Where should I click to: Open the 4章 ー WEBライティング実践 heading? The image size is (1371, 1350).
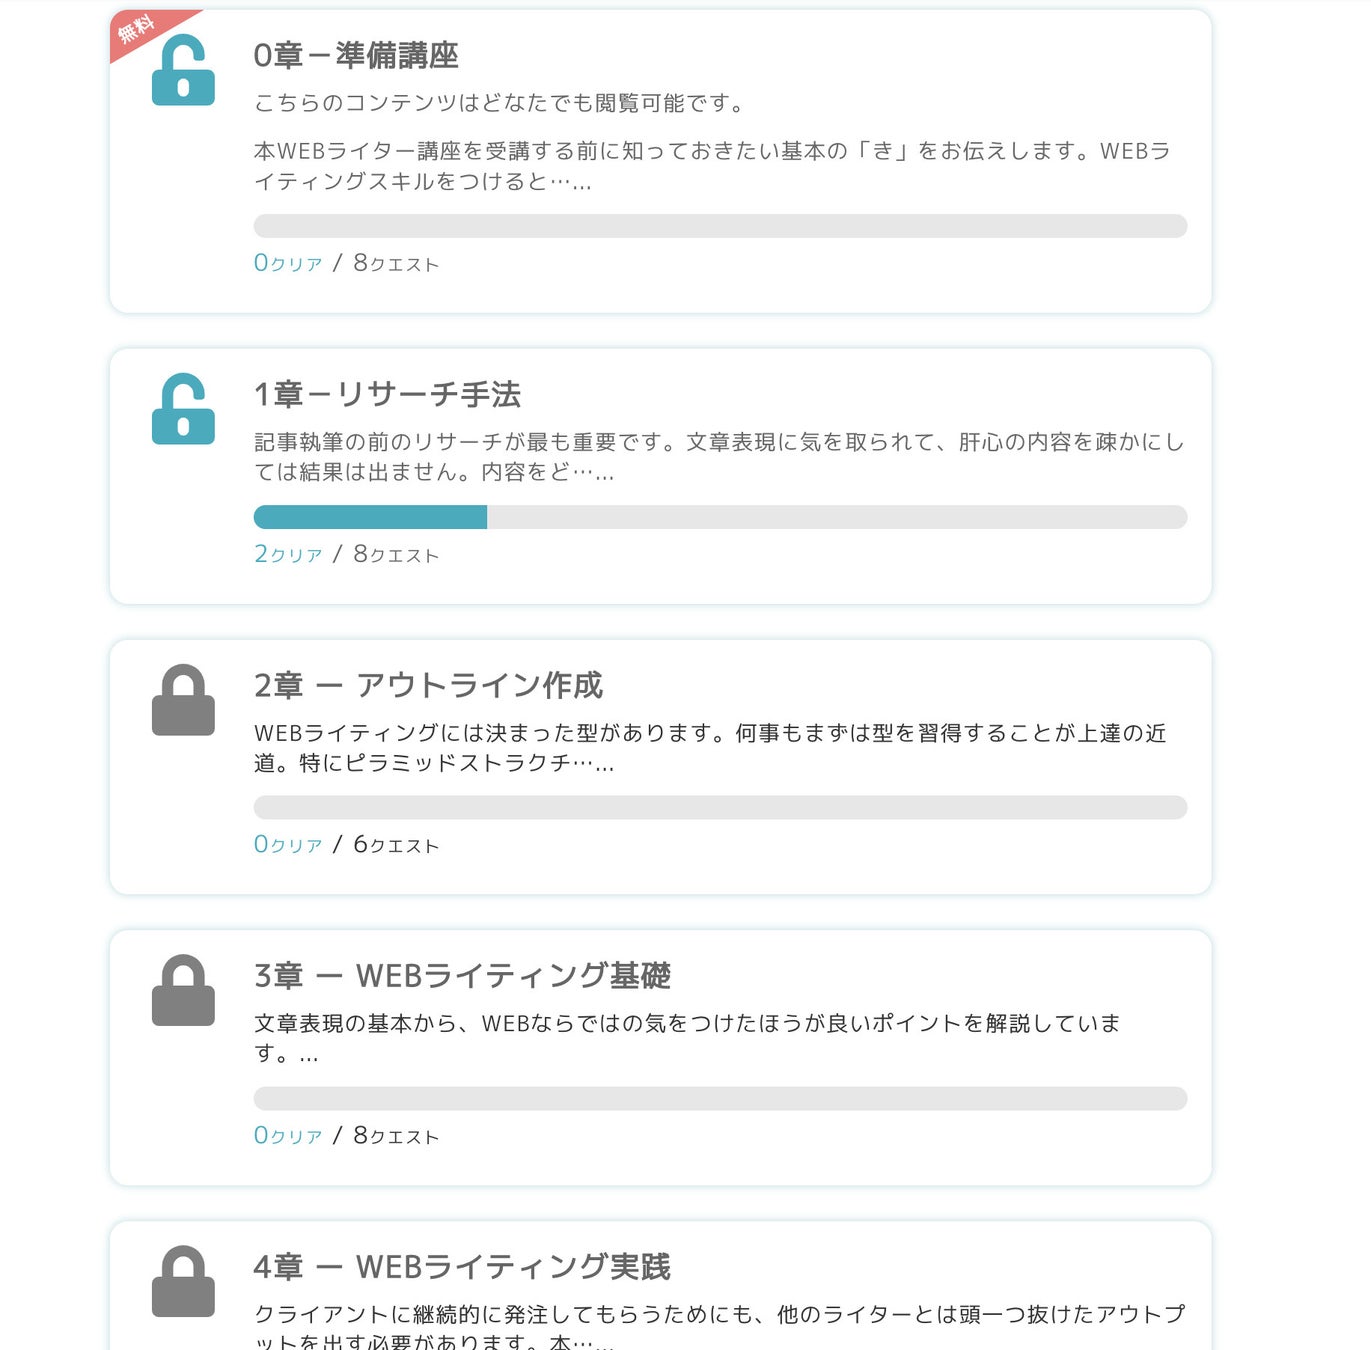point(462,1267)
